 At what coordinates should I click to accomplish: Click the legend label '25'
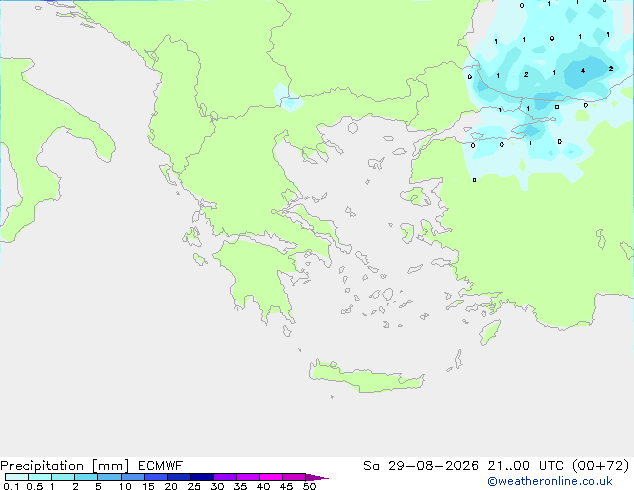(x=194, y=486)
